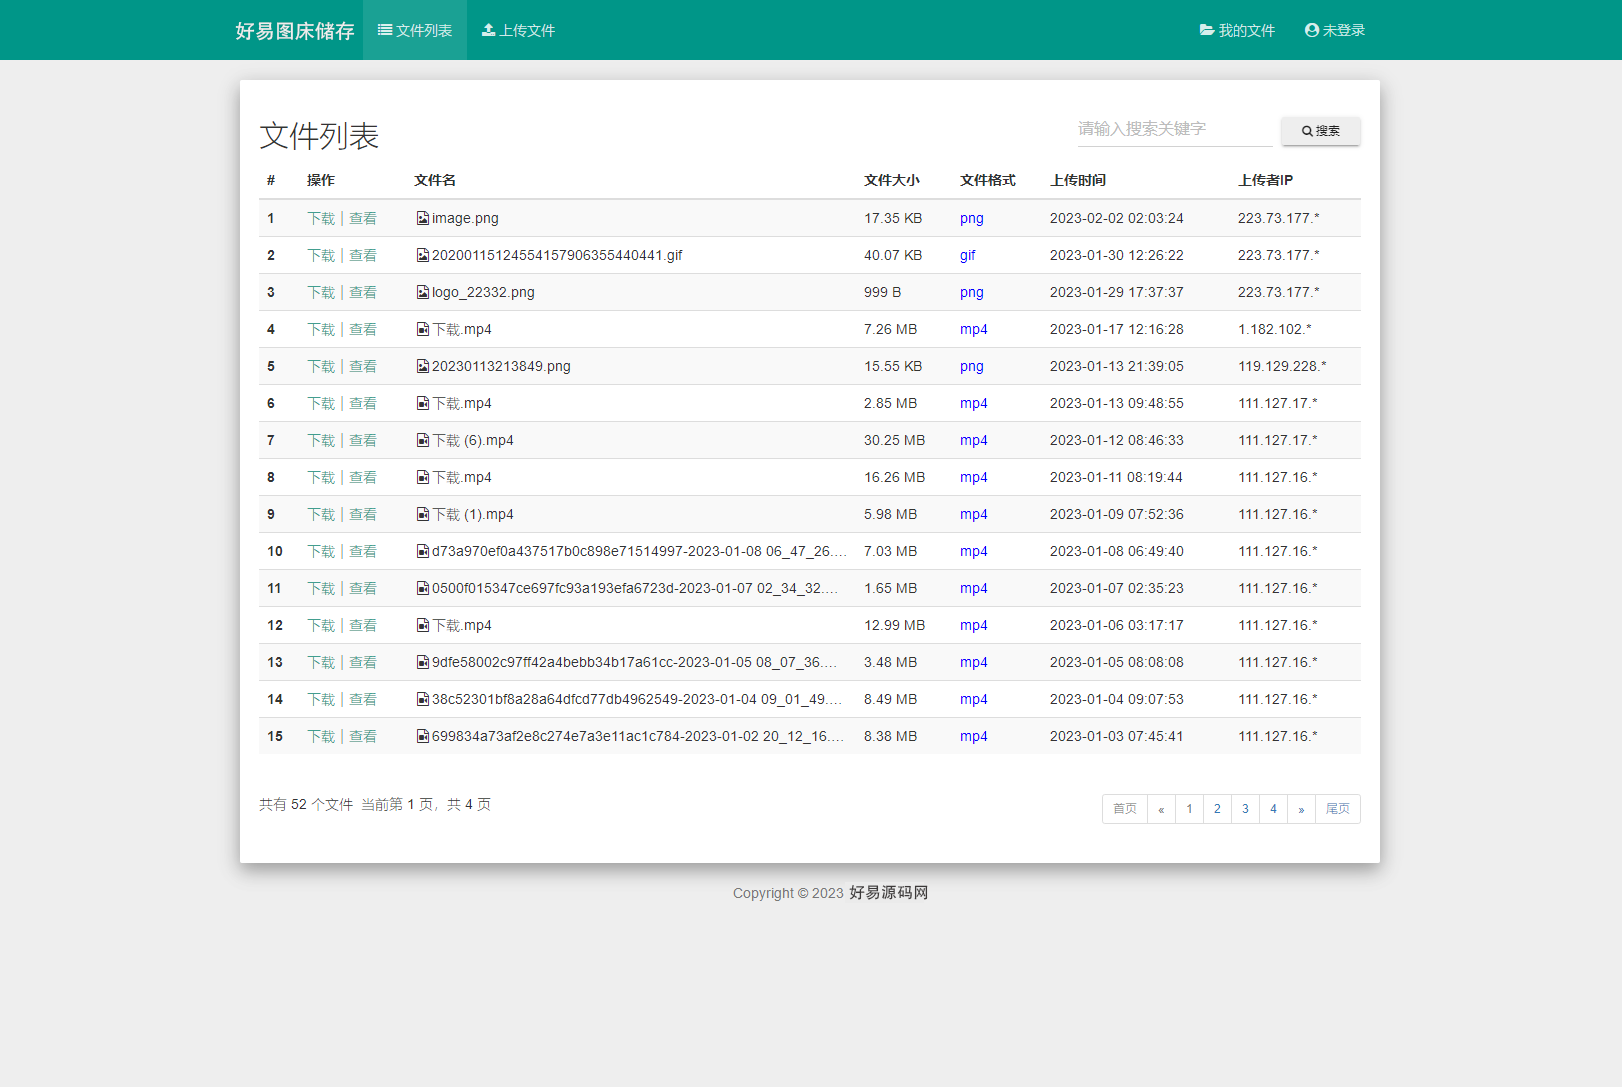This screenshot has width=1622, height=1087.
Task: Click the video file icon in row 4
Action: tap(423, 329)
